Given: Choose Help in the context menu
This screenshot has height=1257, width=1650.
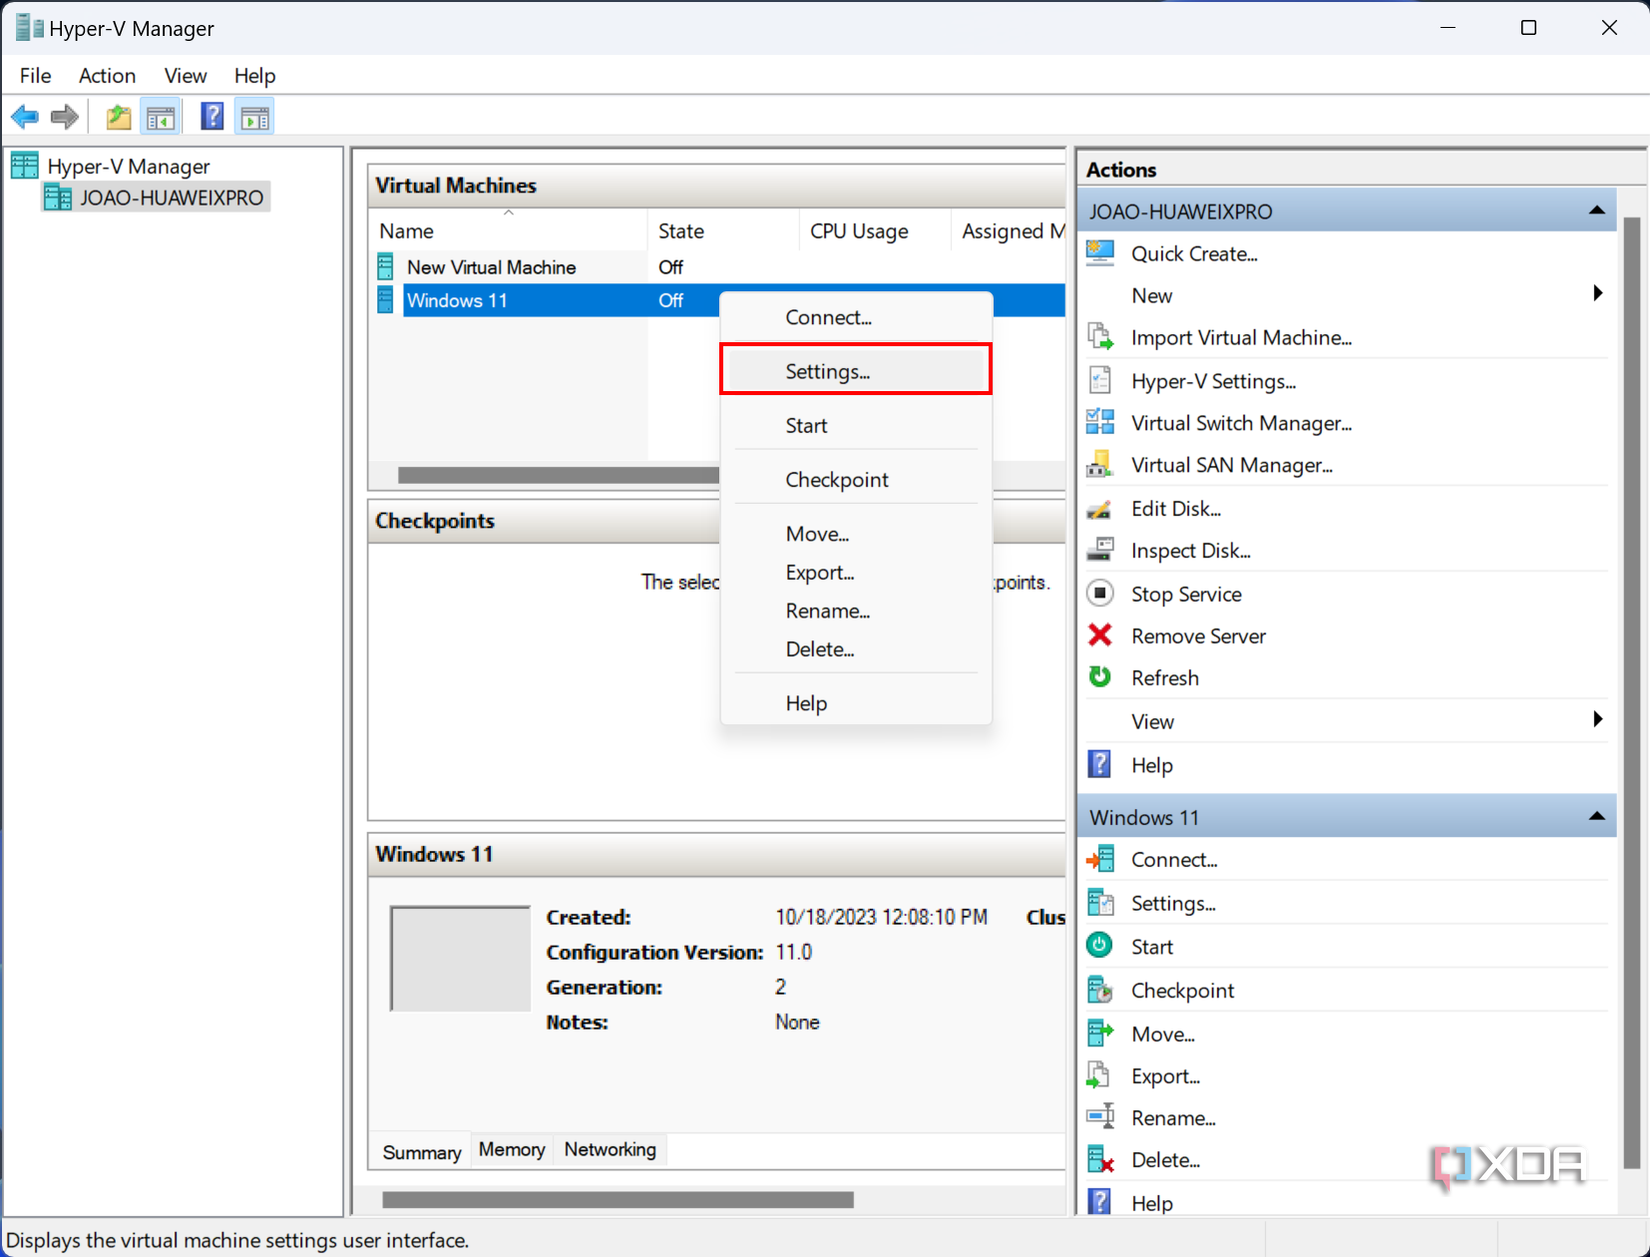Looking at the screenshot, I should tap(856, 703).
